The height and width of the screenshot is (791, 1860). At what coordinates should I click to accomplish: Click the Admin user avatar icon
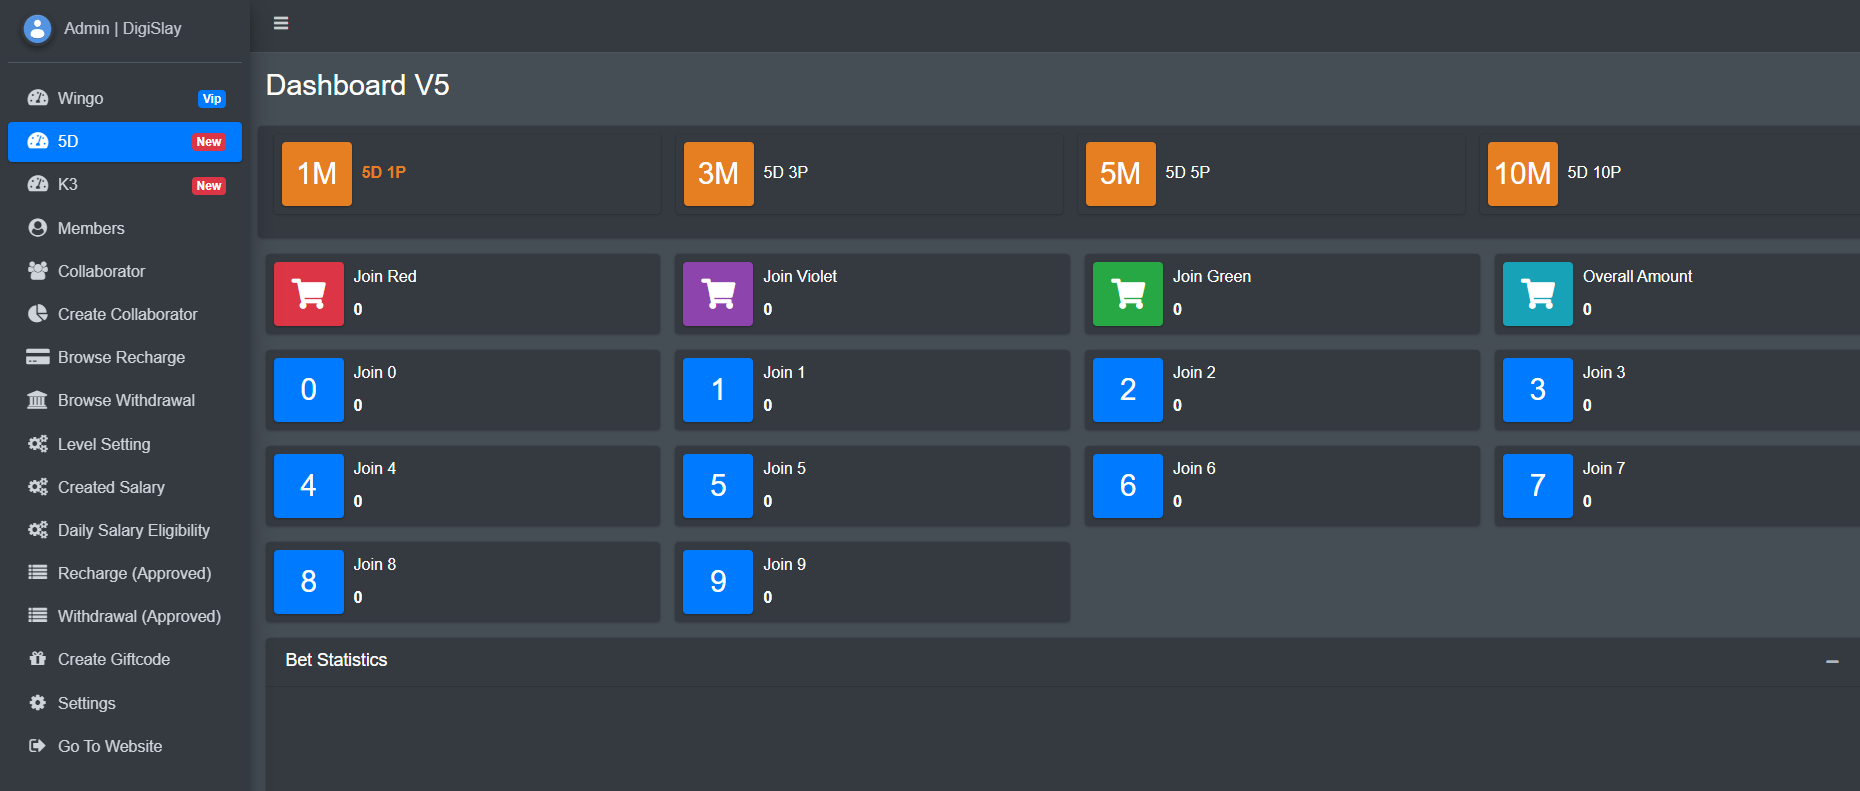(x=37, y=29)
